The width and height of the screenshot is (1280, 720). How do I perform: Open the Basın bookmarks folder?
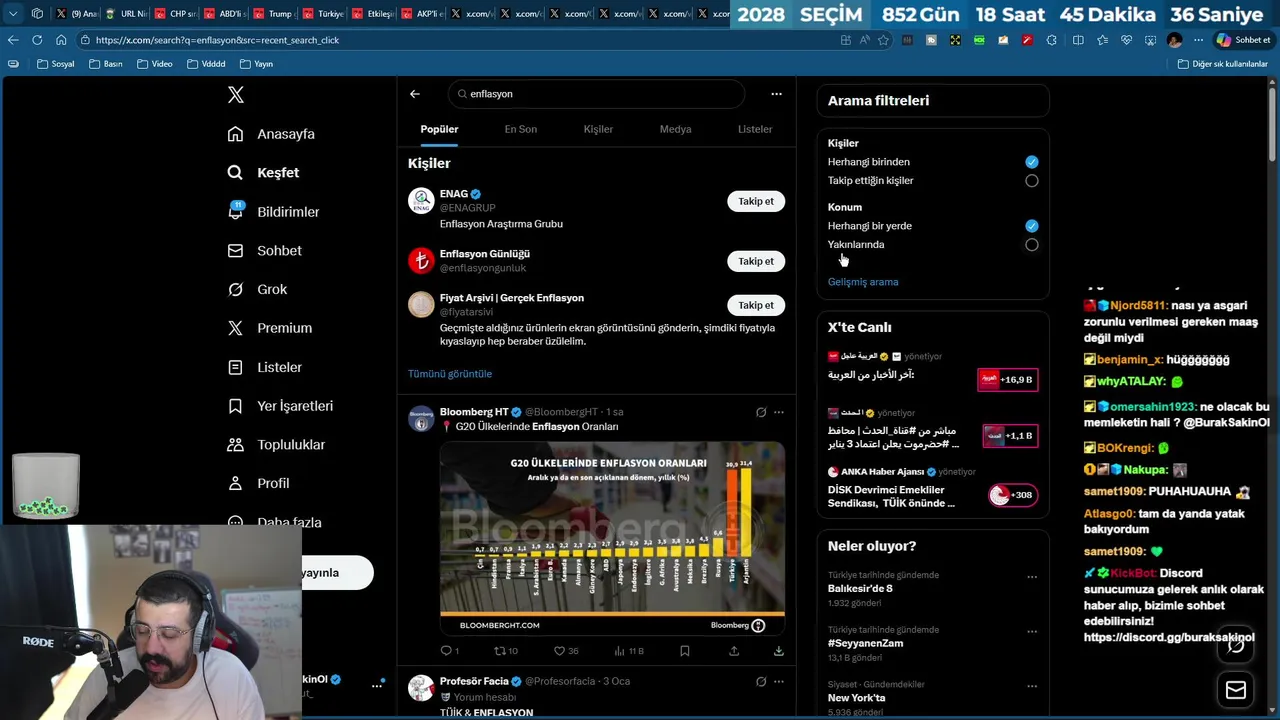click(105, 64)
